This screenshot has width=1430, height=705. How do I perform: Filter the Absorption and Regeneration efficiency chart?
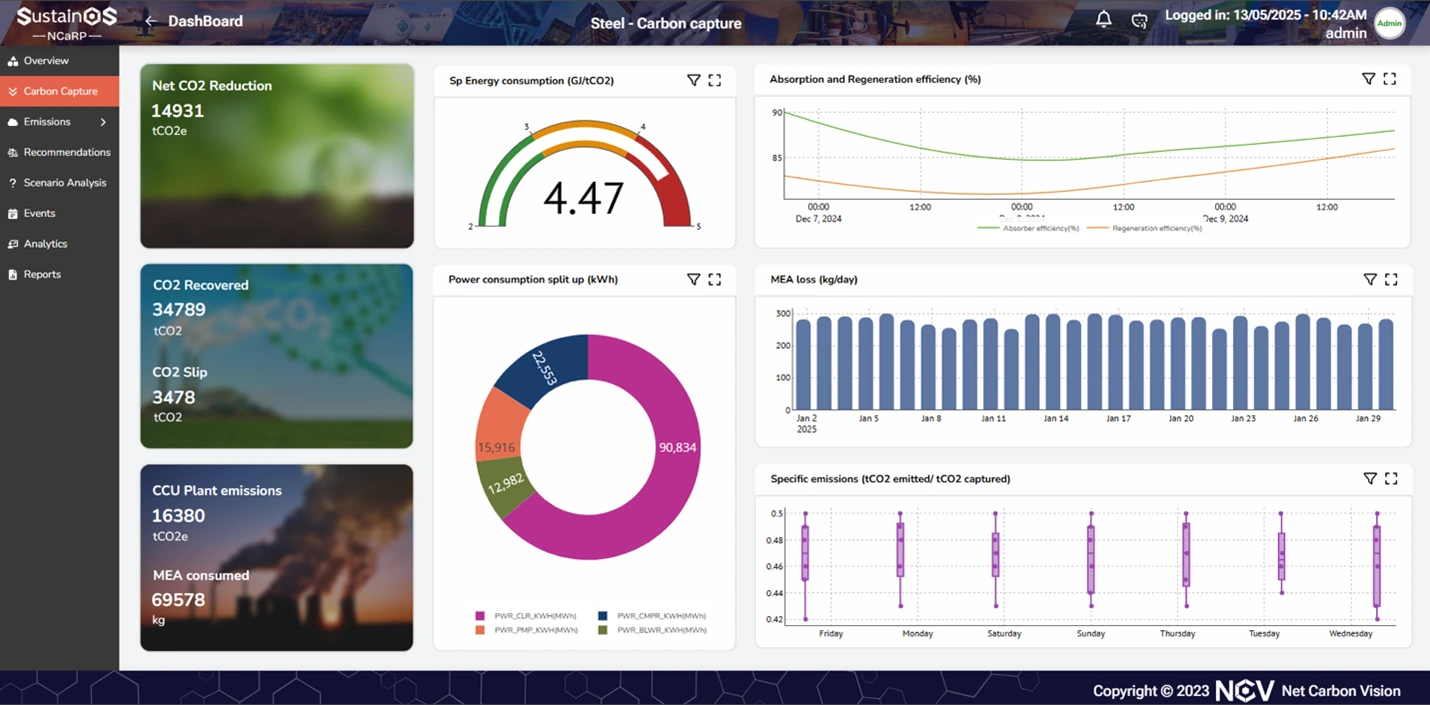[1368, 79]
